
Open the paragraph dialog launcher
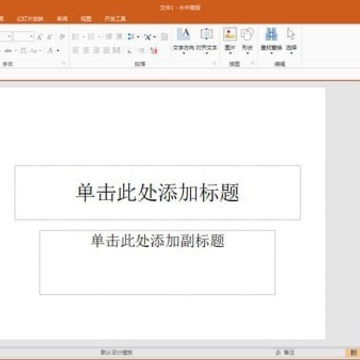click(x=214, y=63)
